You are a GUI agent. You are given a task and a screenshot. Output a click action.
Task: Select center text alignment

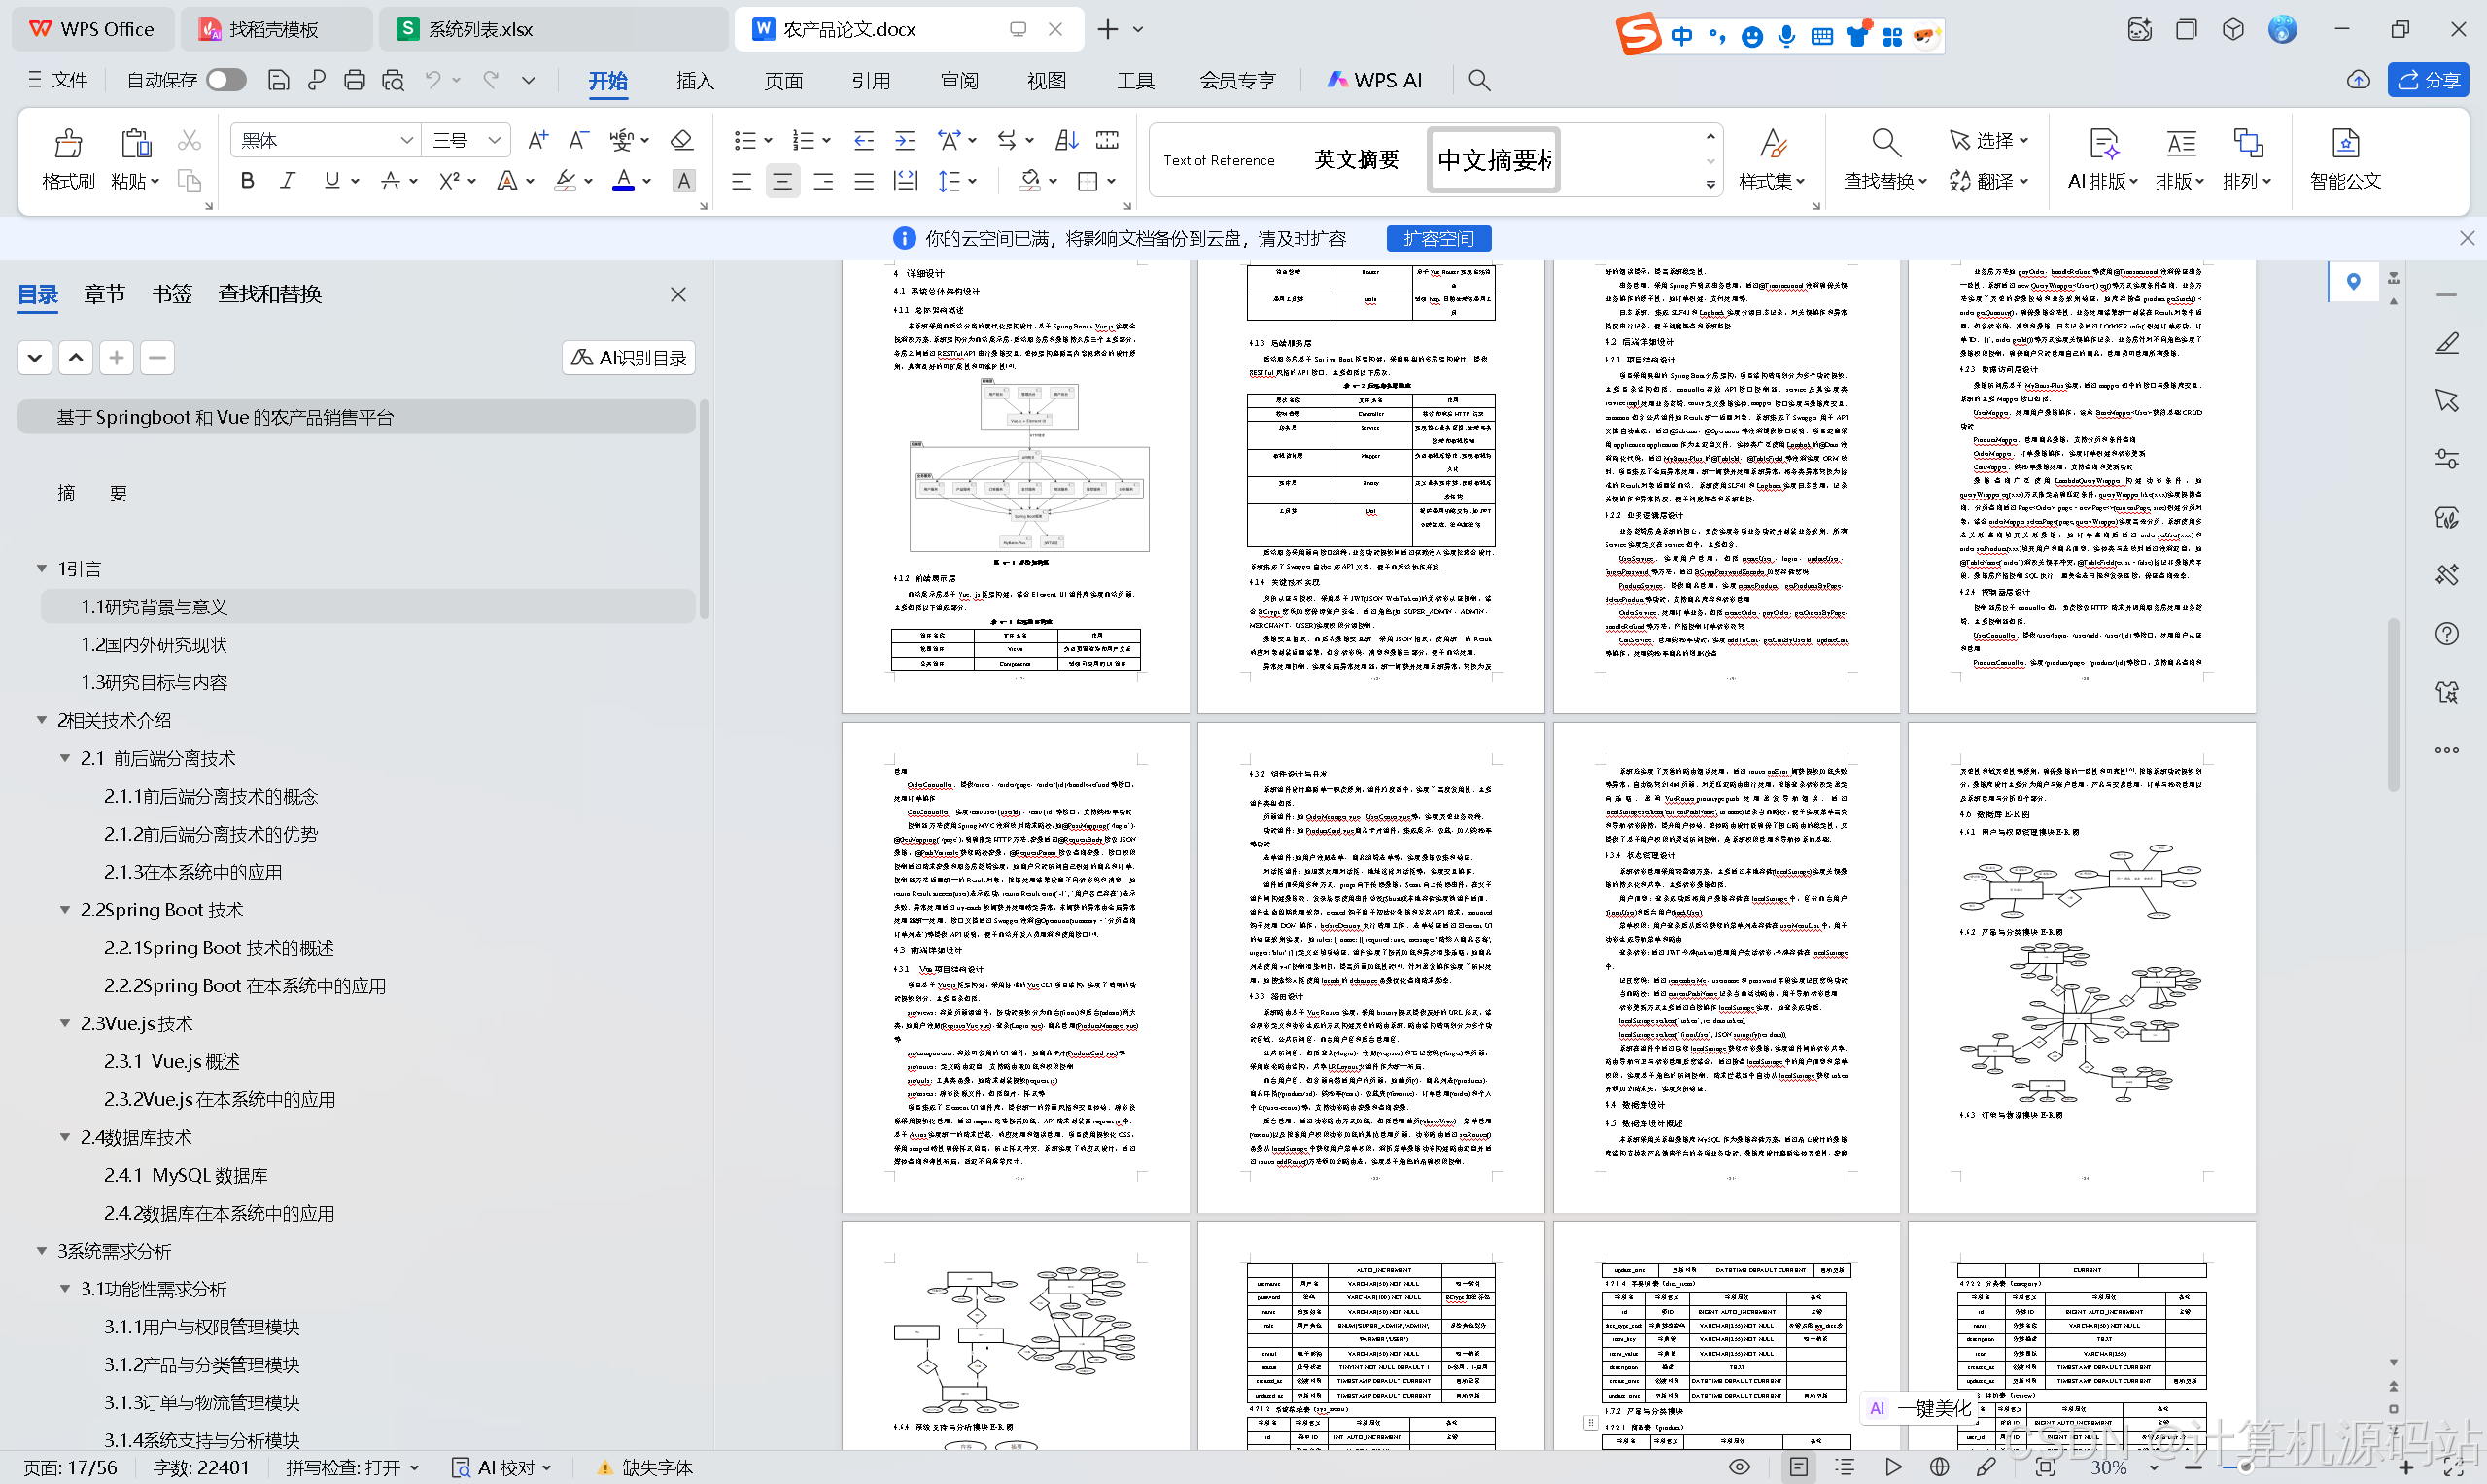(782, 181)
